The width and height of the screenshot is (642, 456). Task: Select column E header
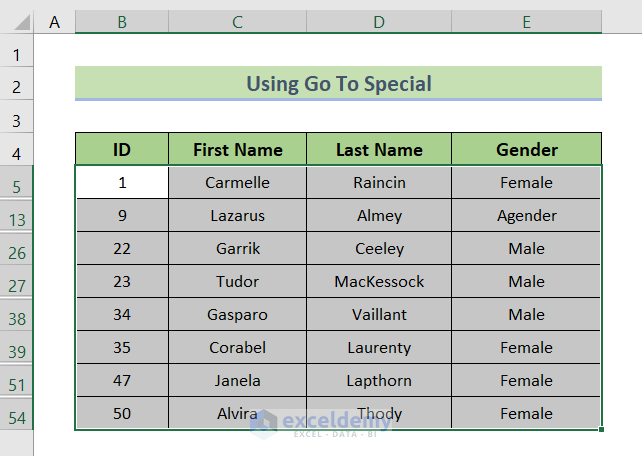[526, 21]
